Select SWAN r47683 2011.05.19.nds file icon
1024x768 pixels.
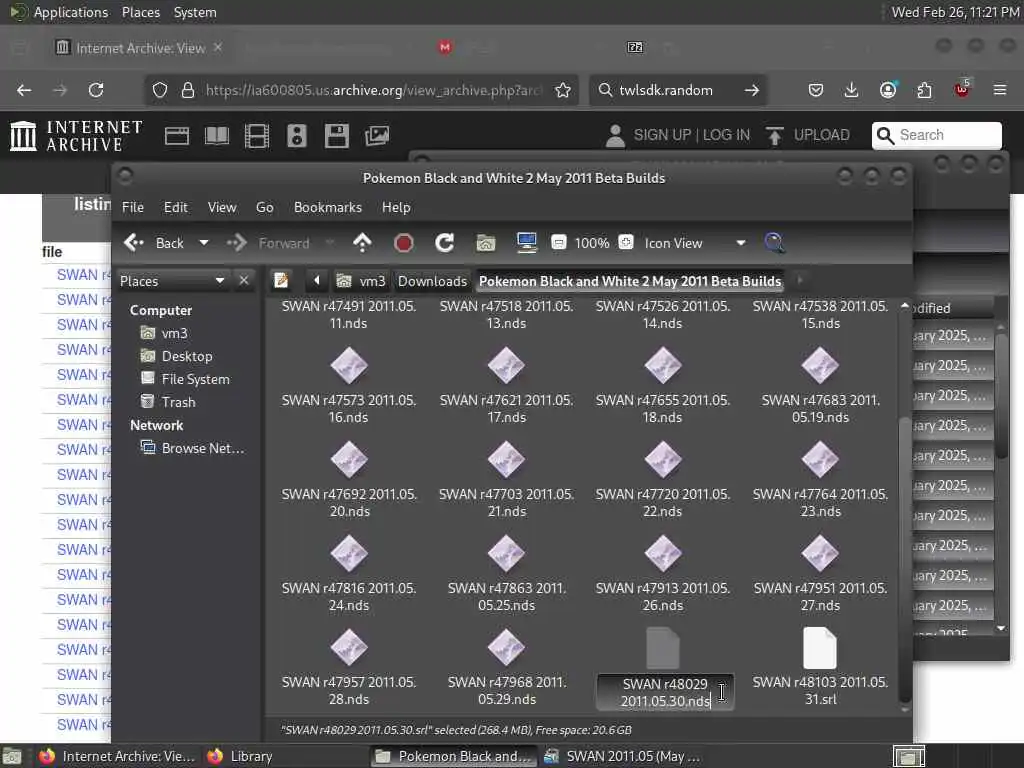pos(820,366)
